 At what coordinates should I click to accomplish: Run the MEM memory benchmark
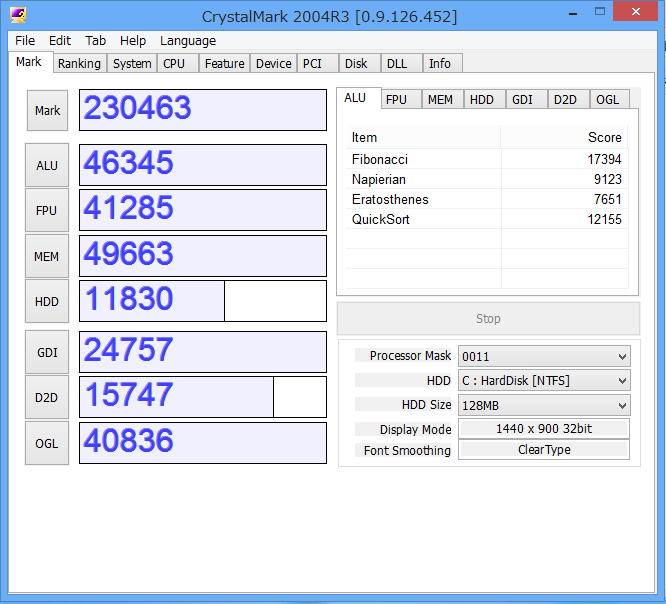(47, 257)
